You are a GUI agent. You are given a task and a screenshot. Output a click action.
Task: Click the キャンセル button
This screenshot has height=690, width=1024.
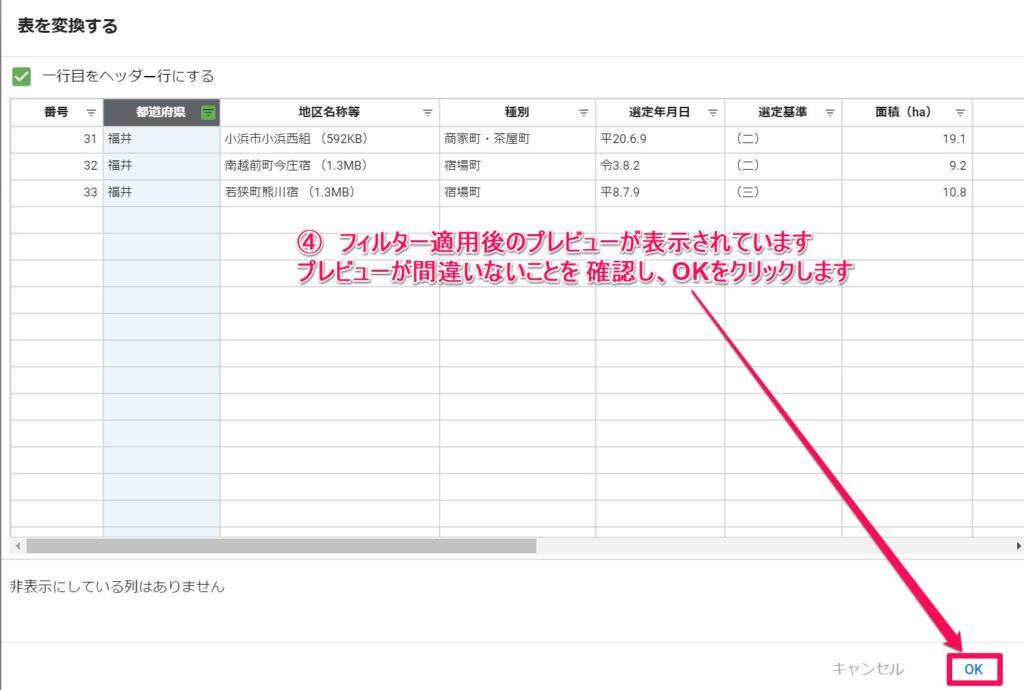[x=868, y=669]
